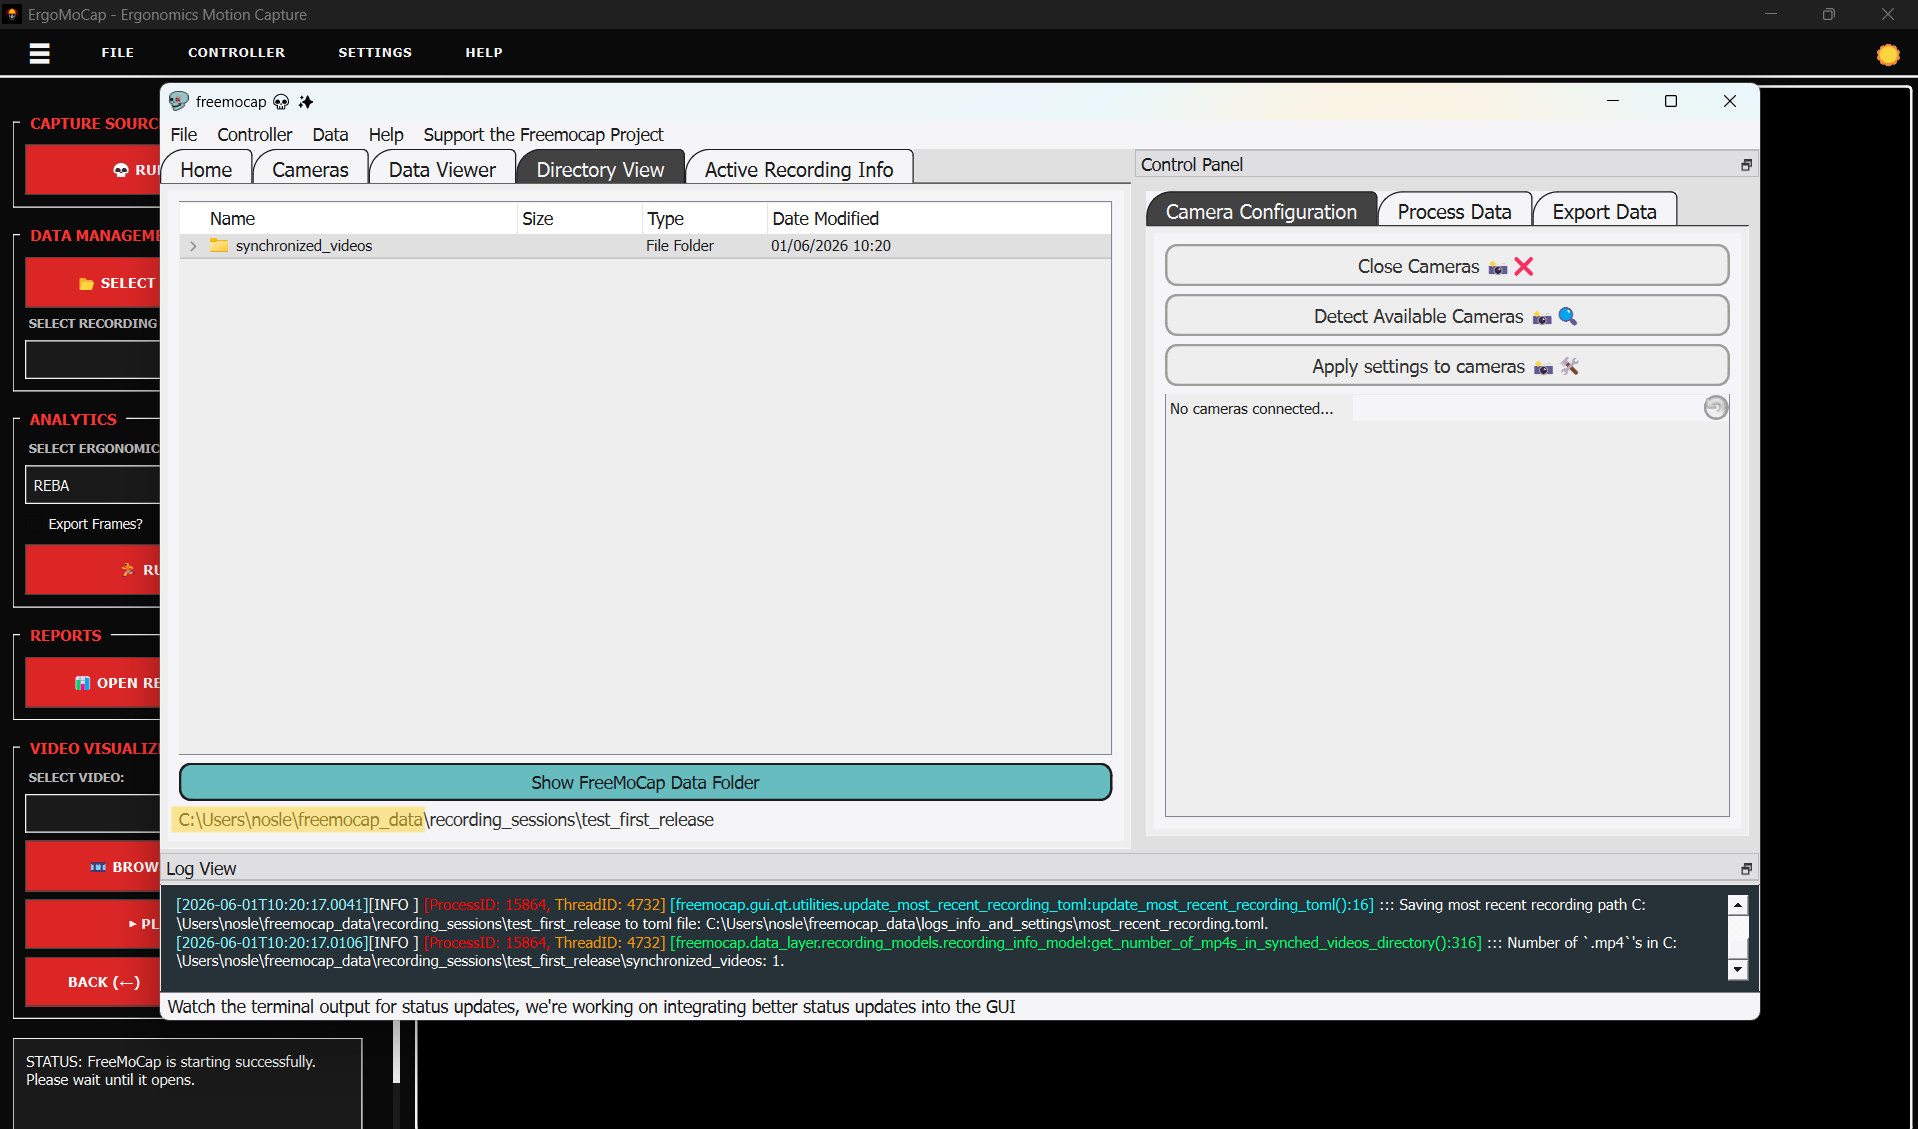This screenshot has width=1918, height=1129.
Task: Open the Controller menu in freemocap
Action: coord(255,135)
